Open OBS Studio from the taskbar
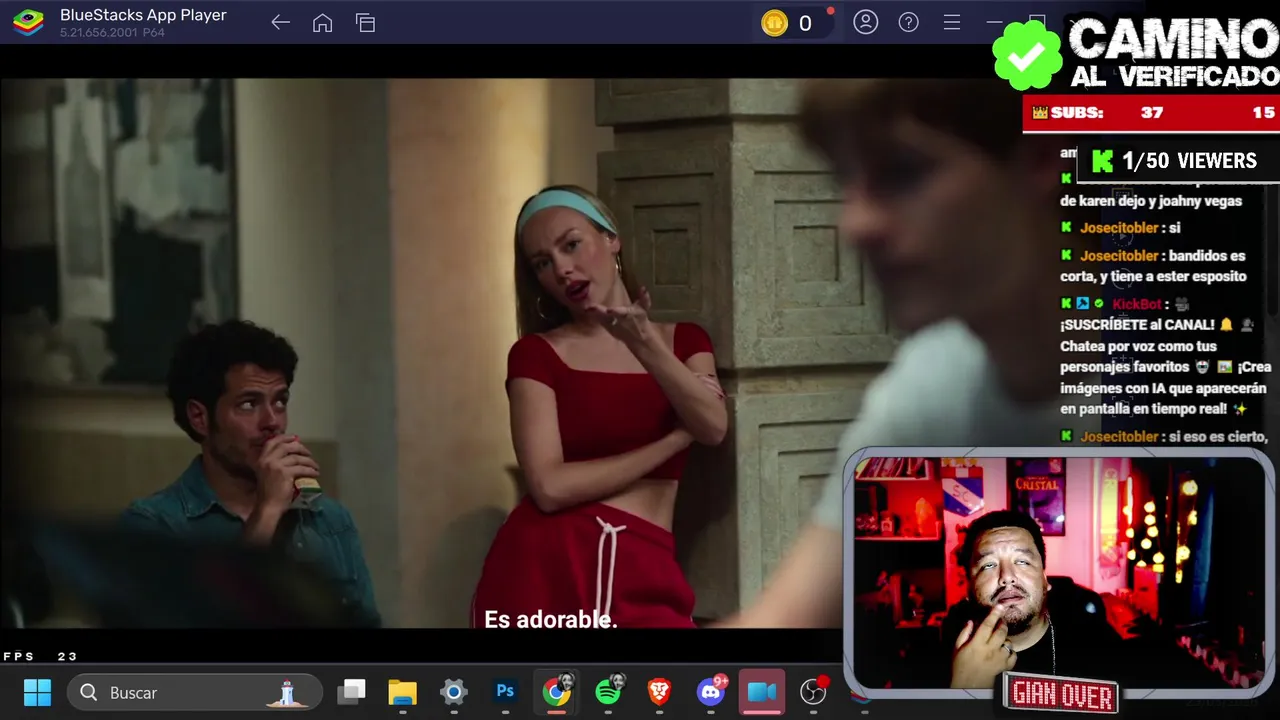This screenshot has width=1280, height=720. click(814, 691)
